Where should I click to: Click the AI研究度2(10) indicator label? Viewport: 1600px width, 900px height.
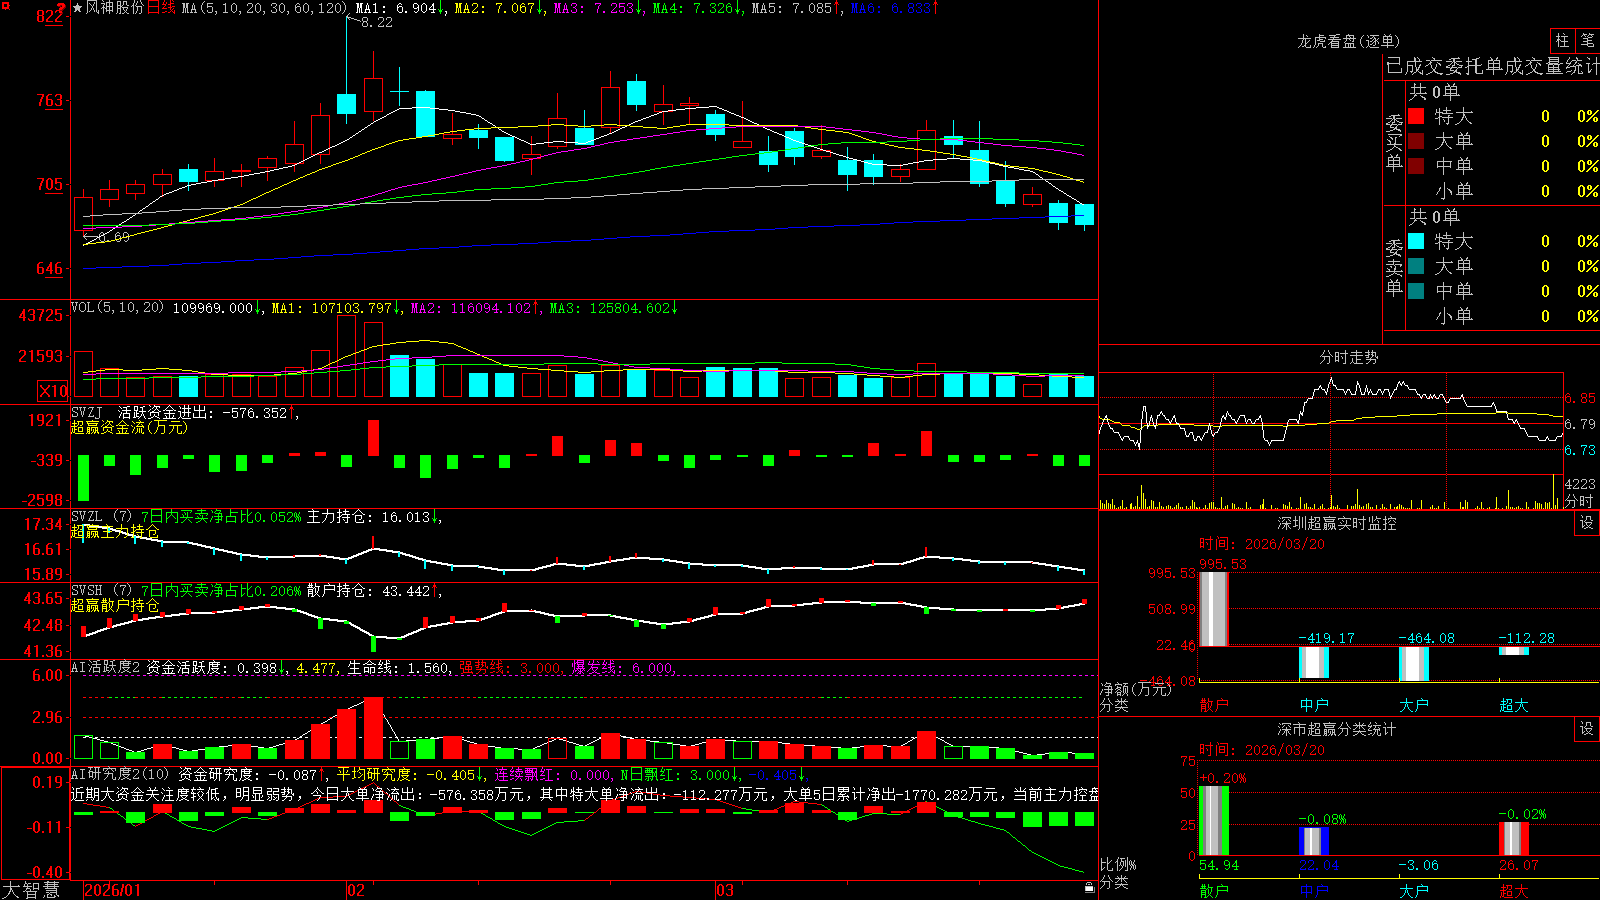(121, 774)
